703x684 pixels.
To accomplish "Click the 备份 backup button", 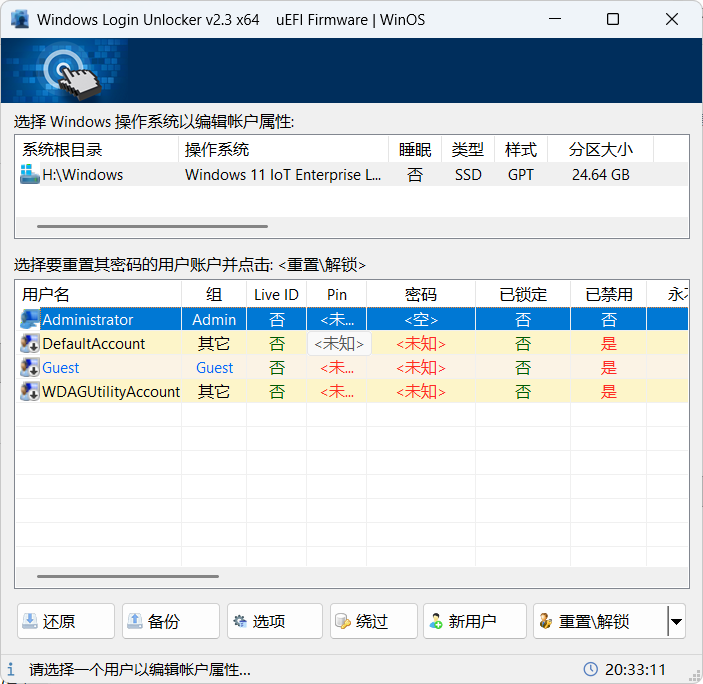I will click(x=171, y=621).
